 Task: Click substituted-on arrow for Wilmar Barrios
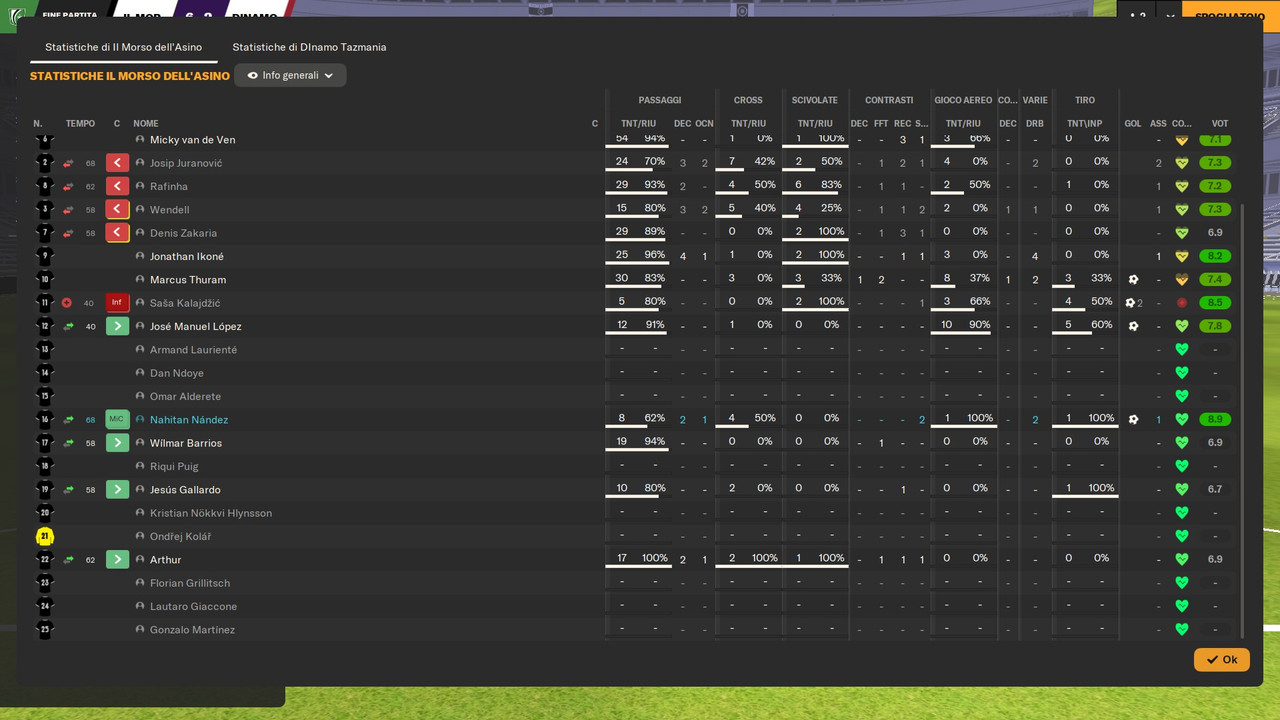[118, 443]
